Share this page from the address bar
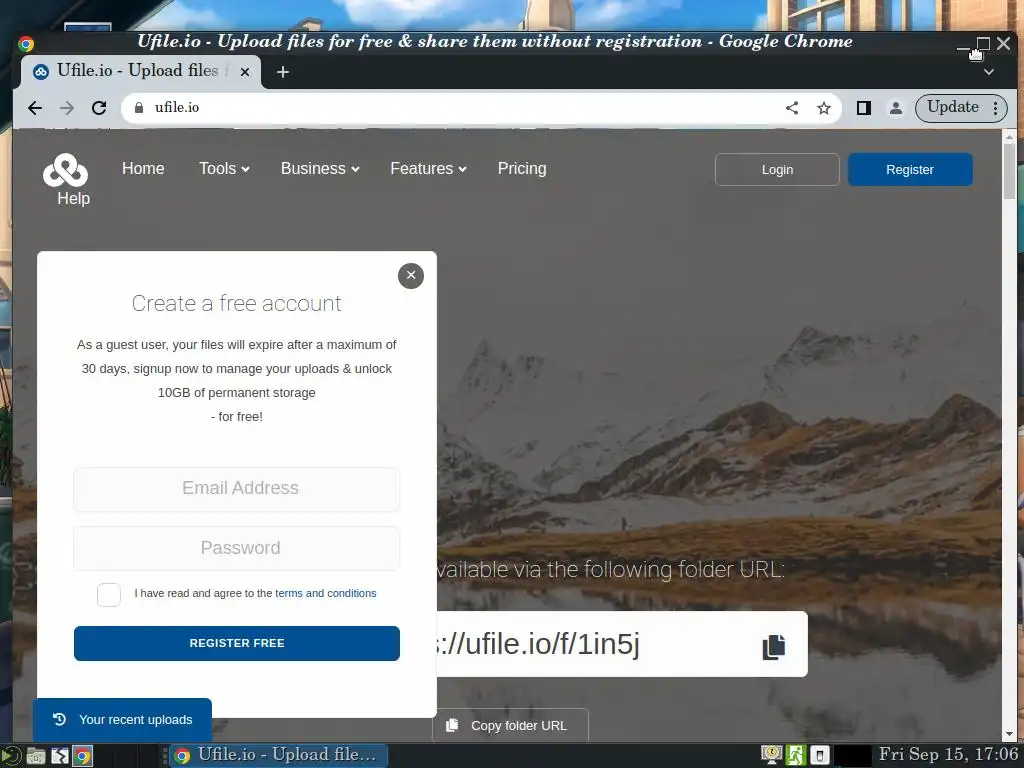 click(792, 108)
